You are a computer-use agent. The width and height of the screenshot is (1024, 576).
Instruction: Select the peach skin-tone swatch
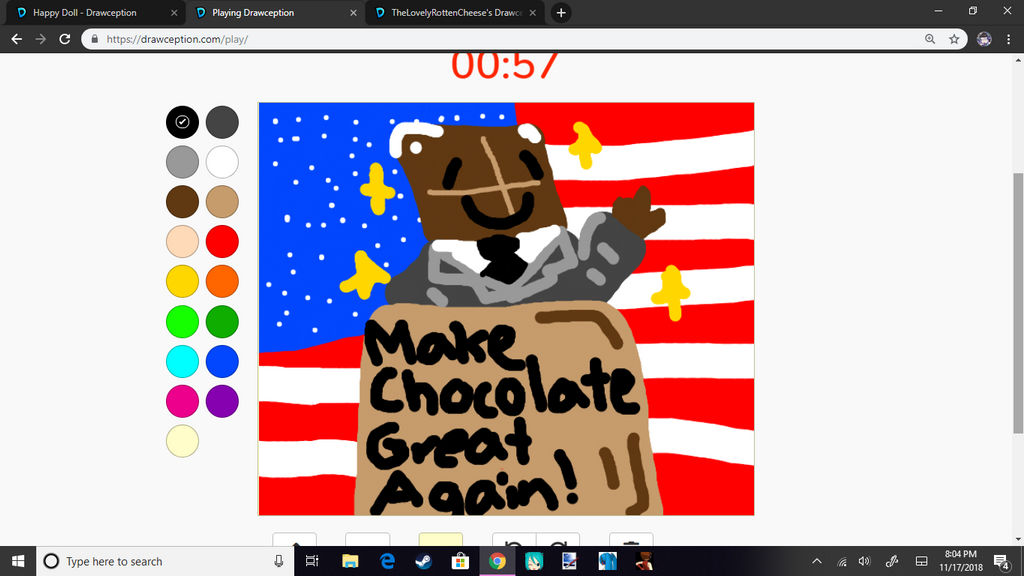(182, 242)
